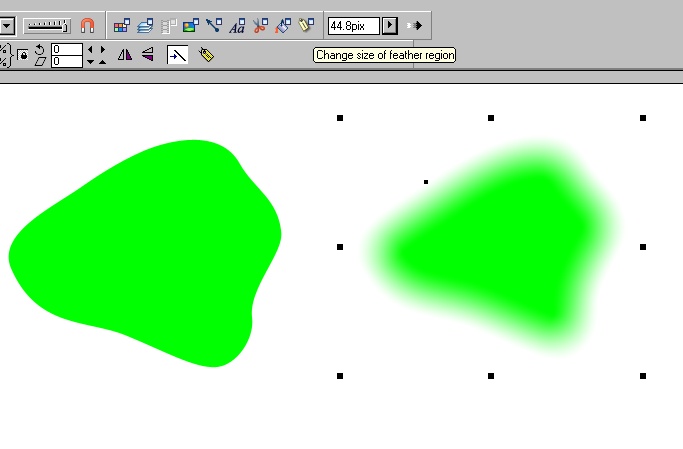The image size is (683, 449).
Task: Click the top-left selection handle
Action: 340,118
